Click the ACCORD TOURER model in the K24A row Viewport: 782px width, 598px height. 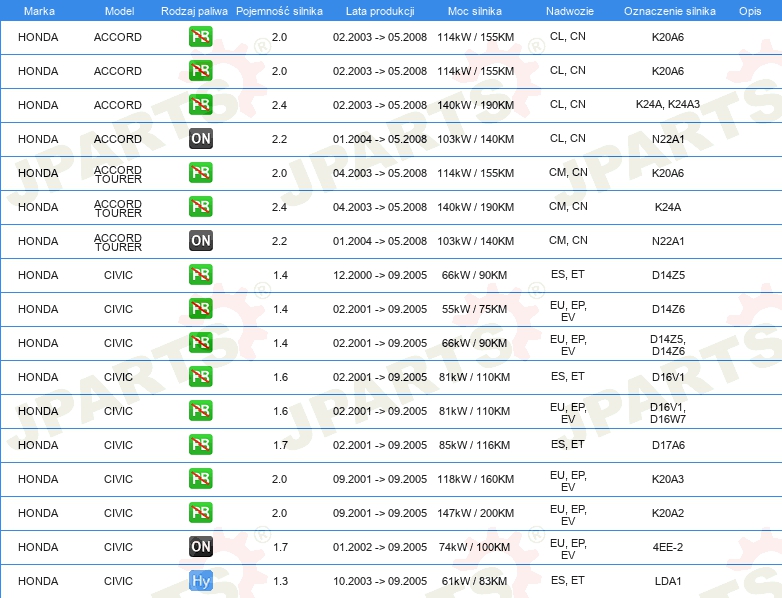click(x=118, y=208)
